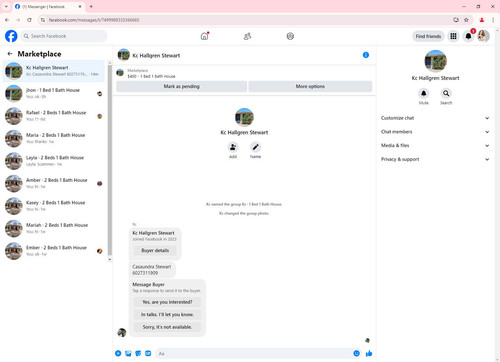
Task: Open Amber - 2 Beds 1 Bath House chat
Action: [x=54, y=183]
